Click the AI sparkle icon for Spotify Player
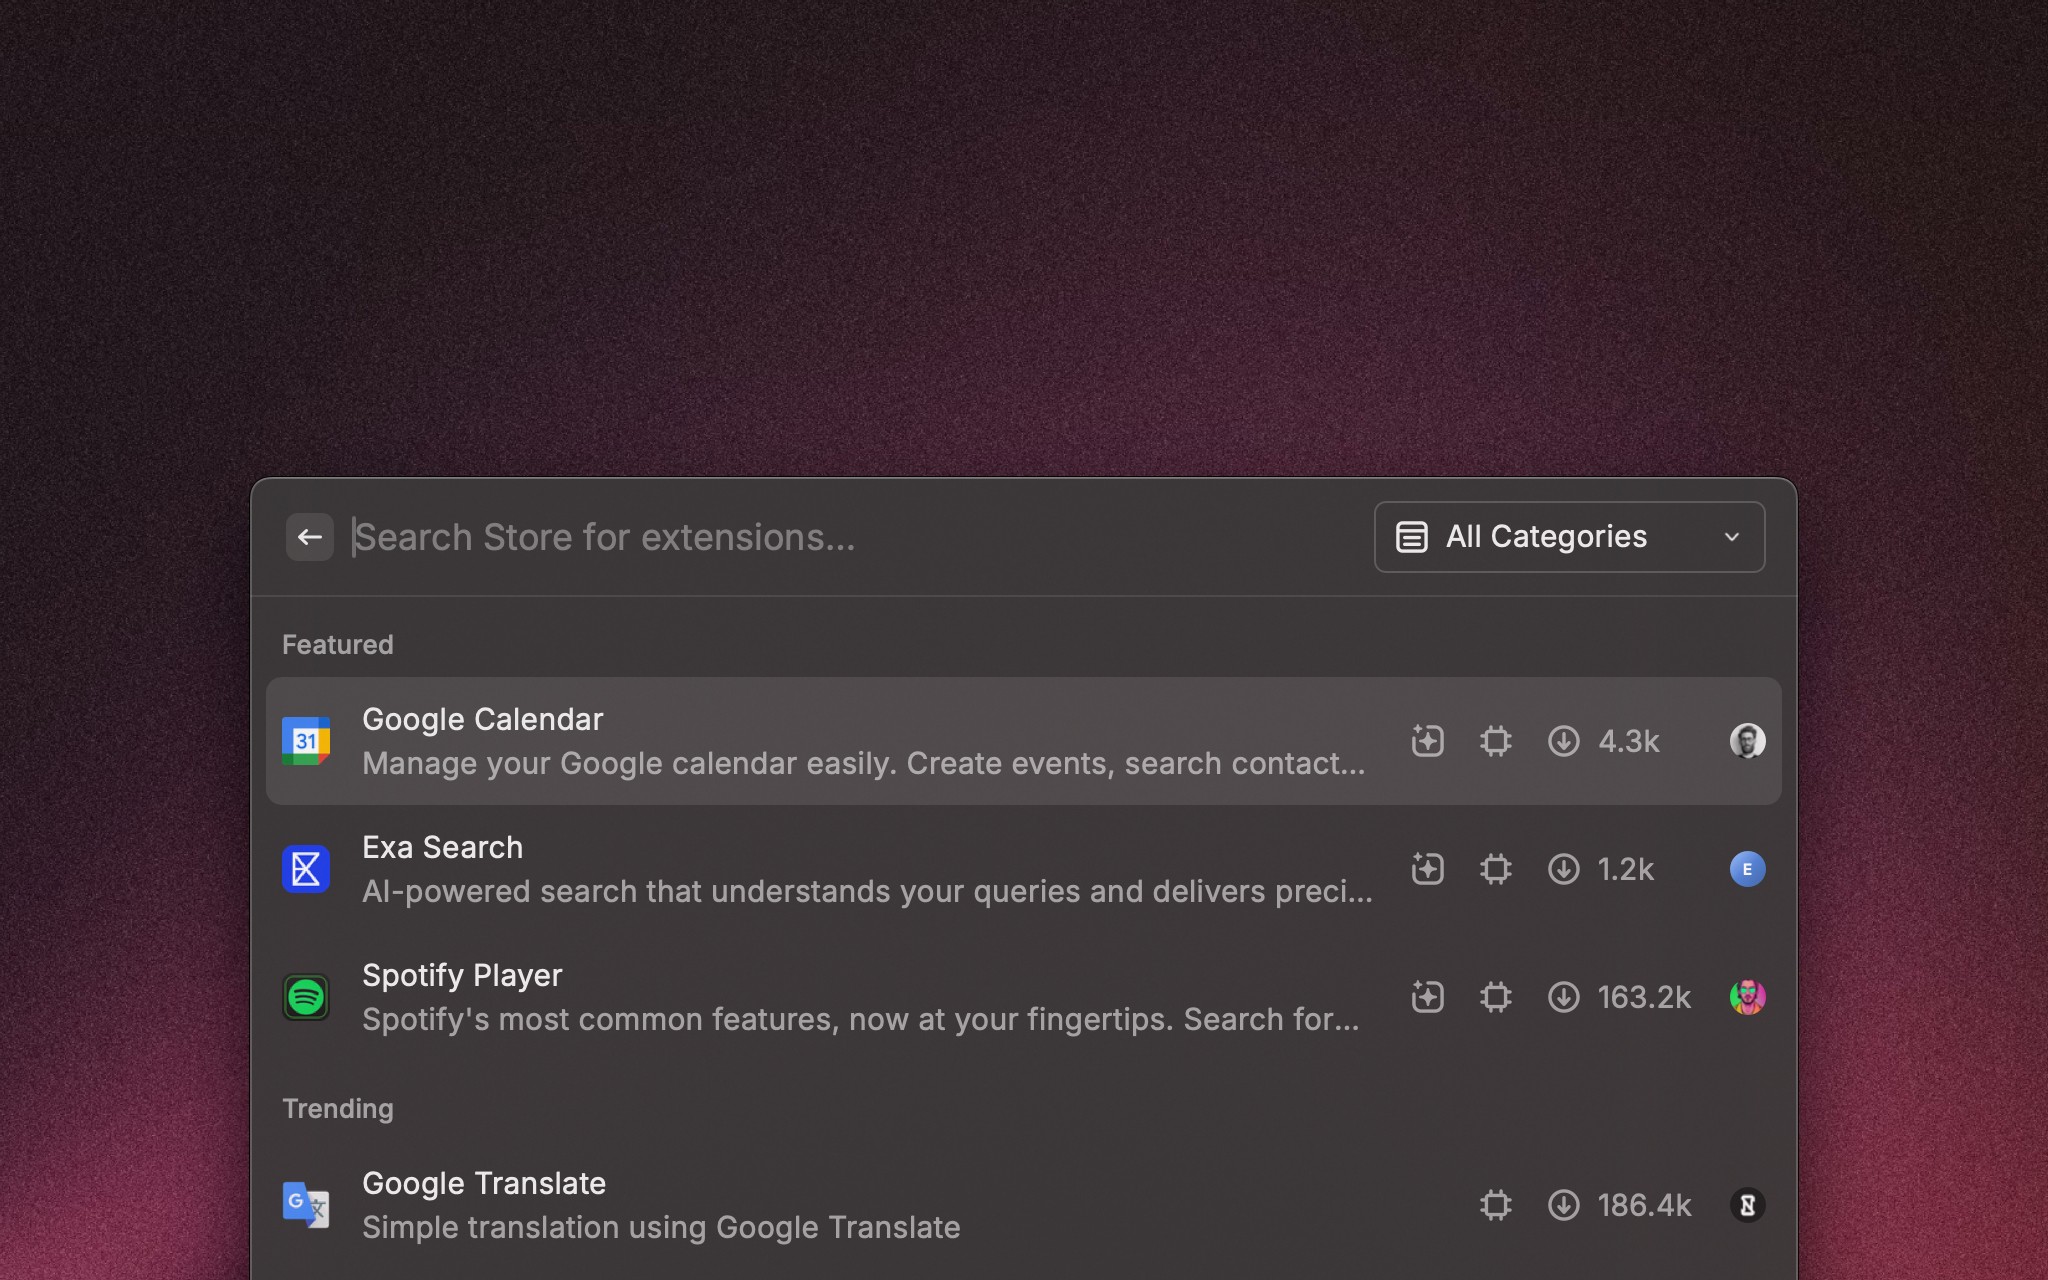 point(1427,997)
